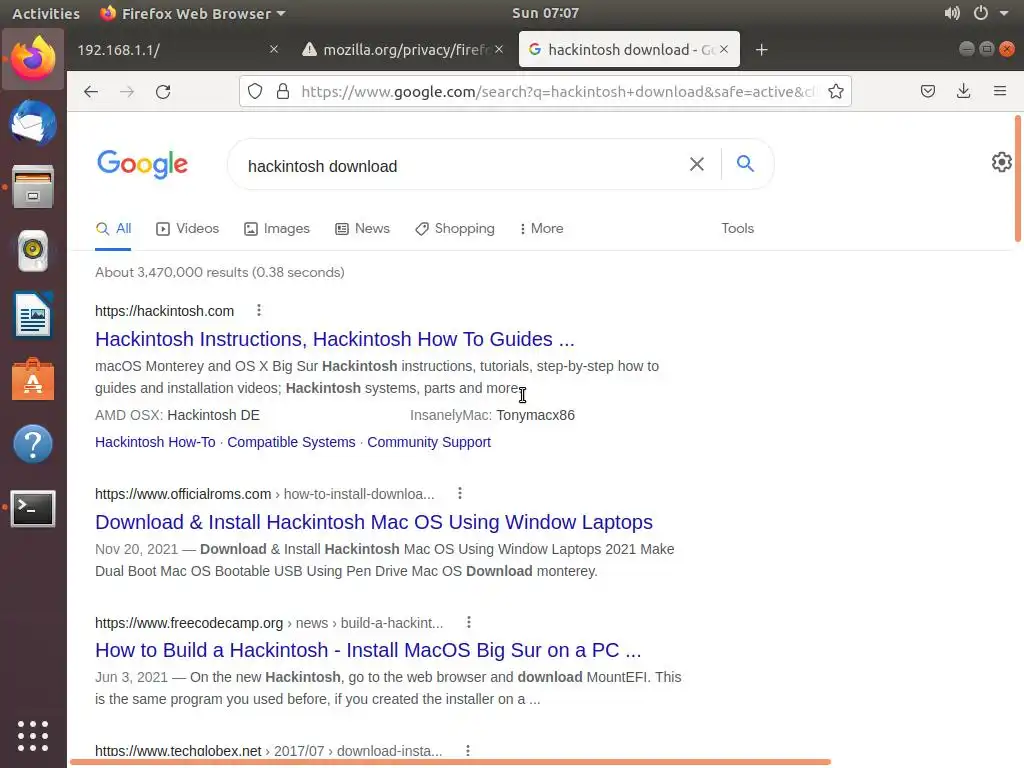Open Google quick settings gear
The width and height of the screenshot is (1024, 768).
tap(1001, 162)
